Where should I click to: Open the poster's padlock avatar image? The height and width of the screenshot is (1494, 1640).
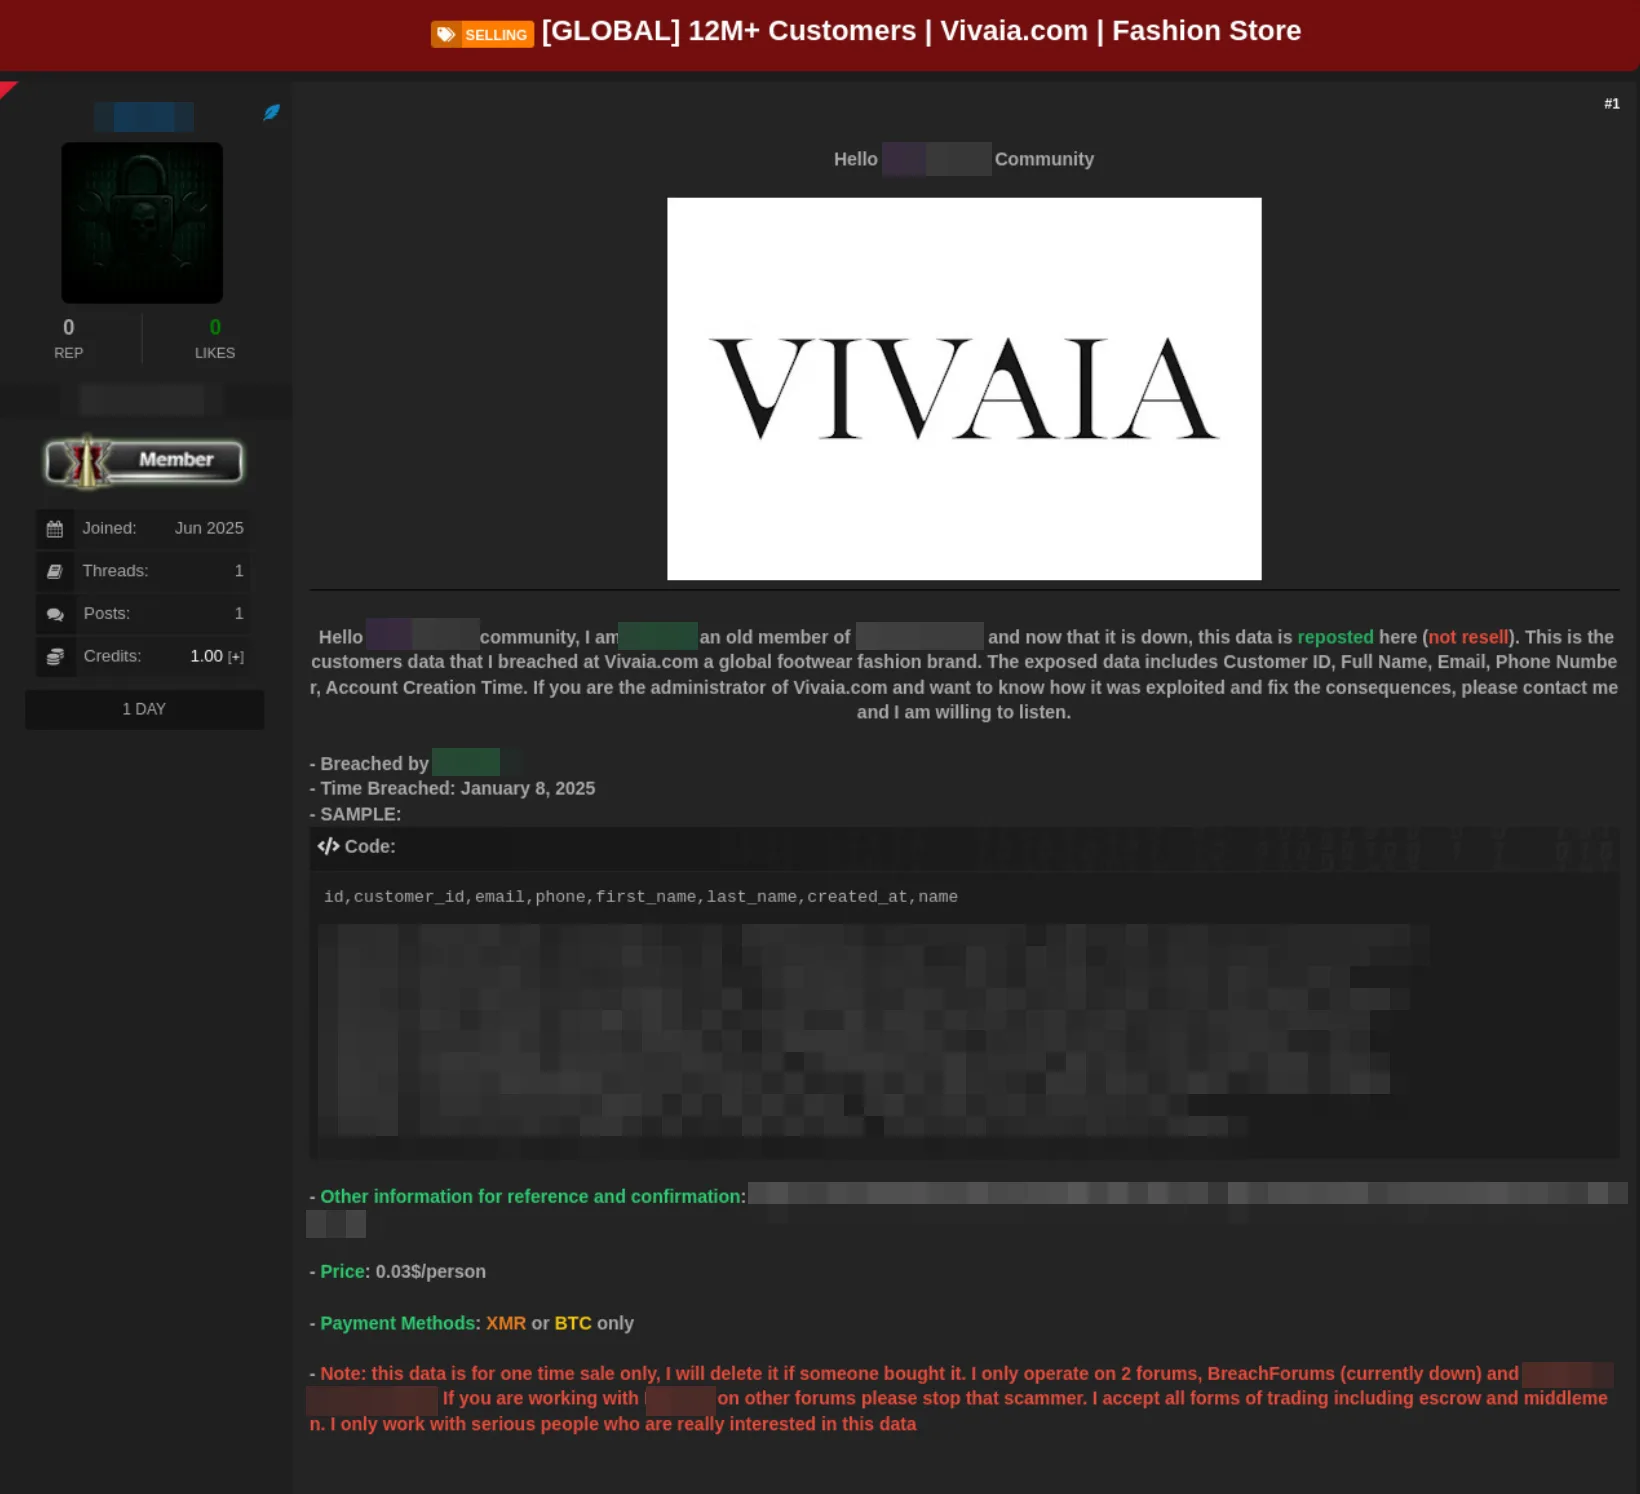142,222
